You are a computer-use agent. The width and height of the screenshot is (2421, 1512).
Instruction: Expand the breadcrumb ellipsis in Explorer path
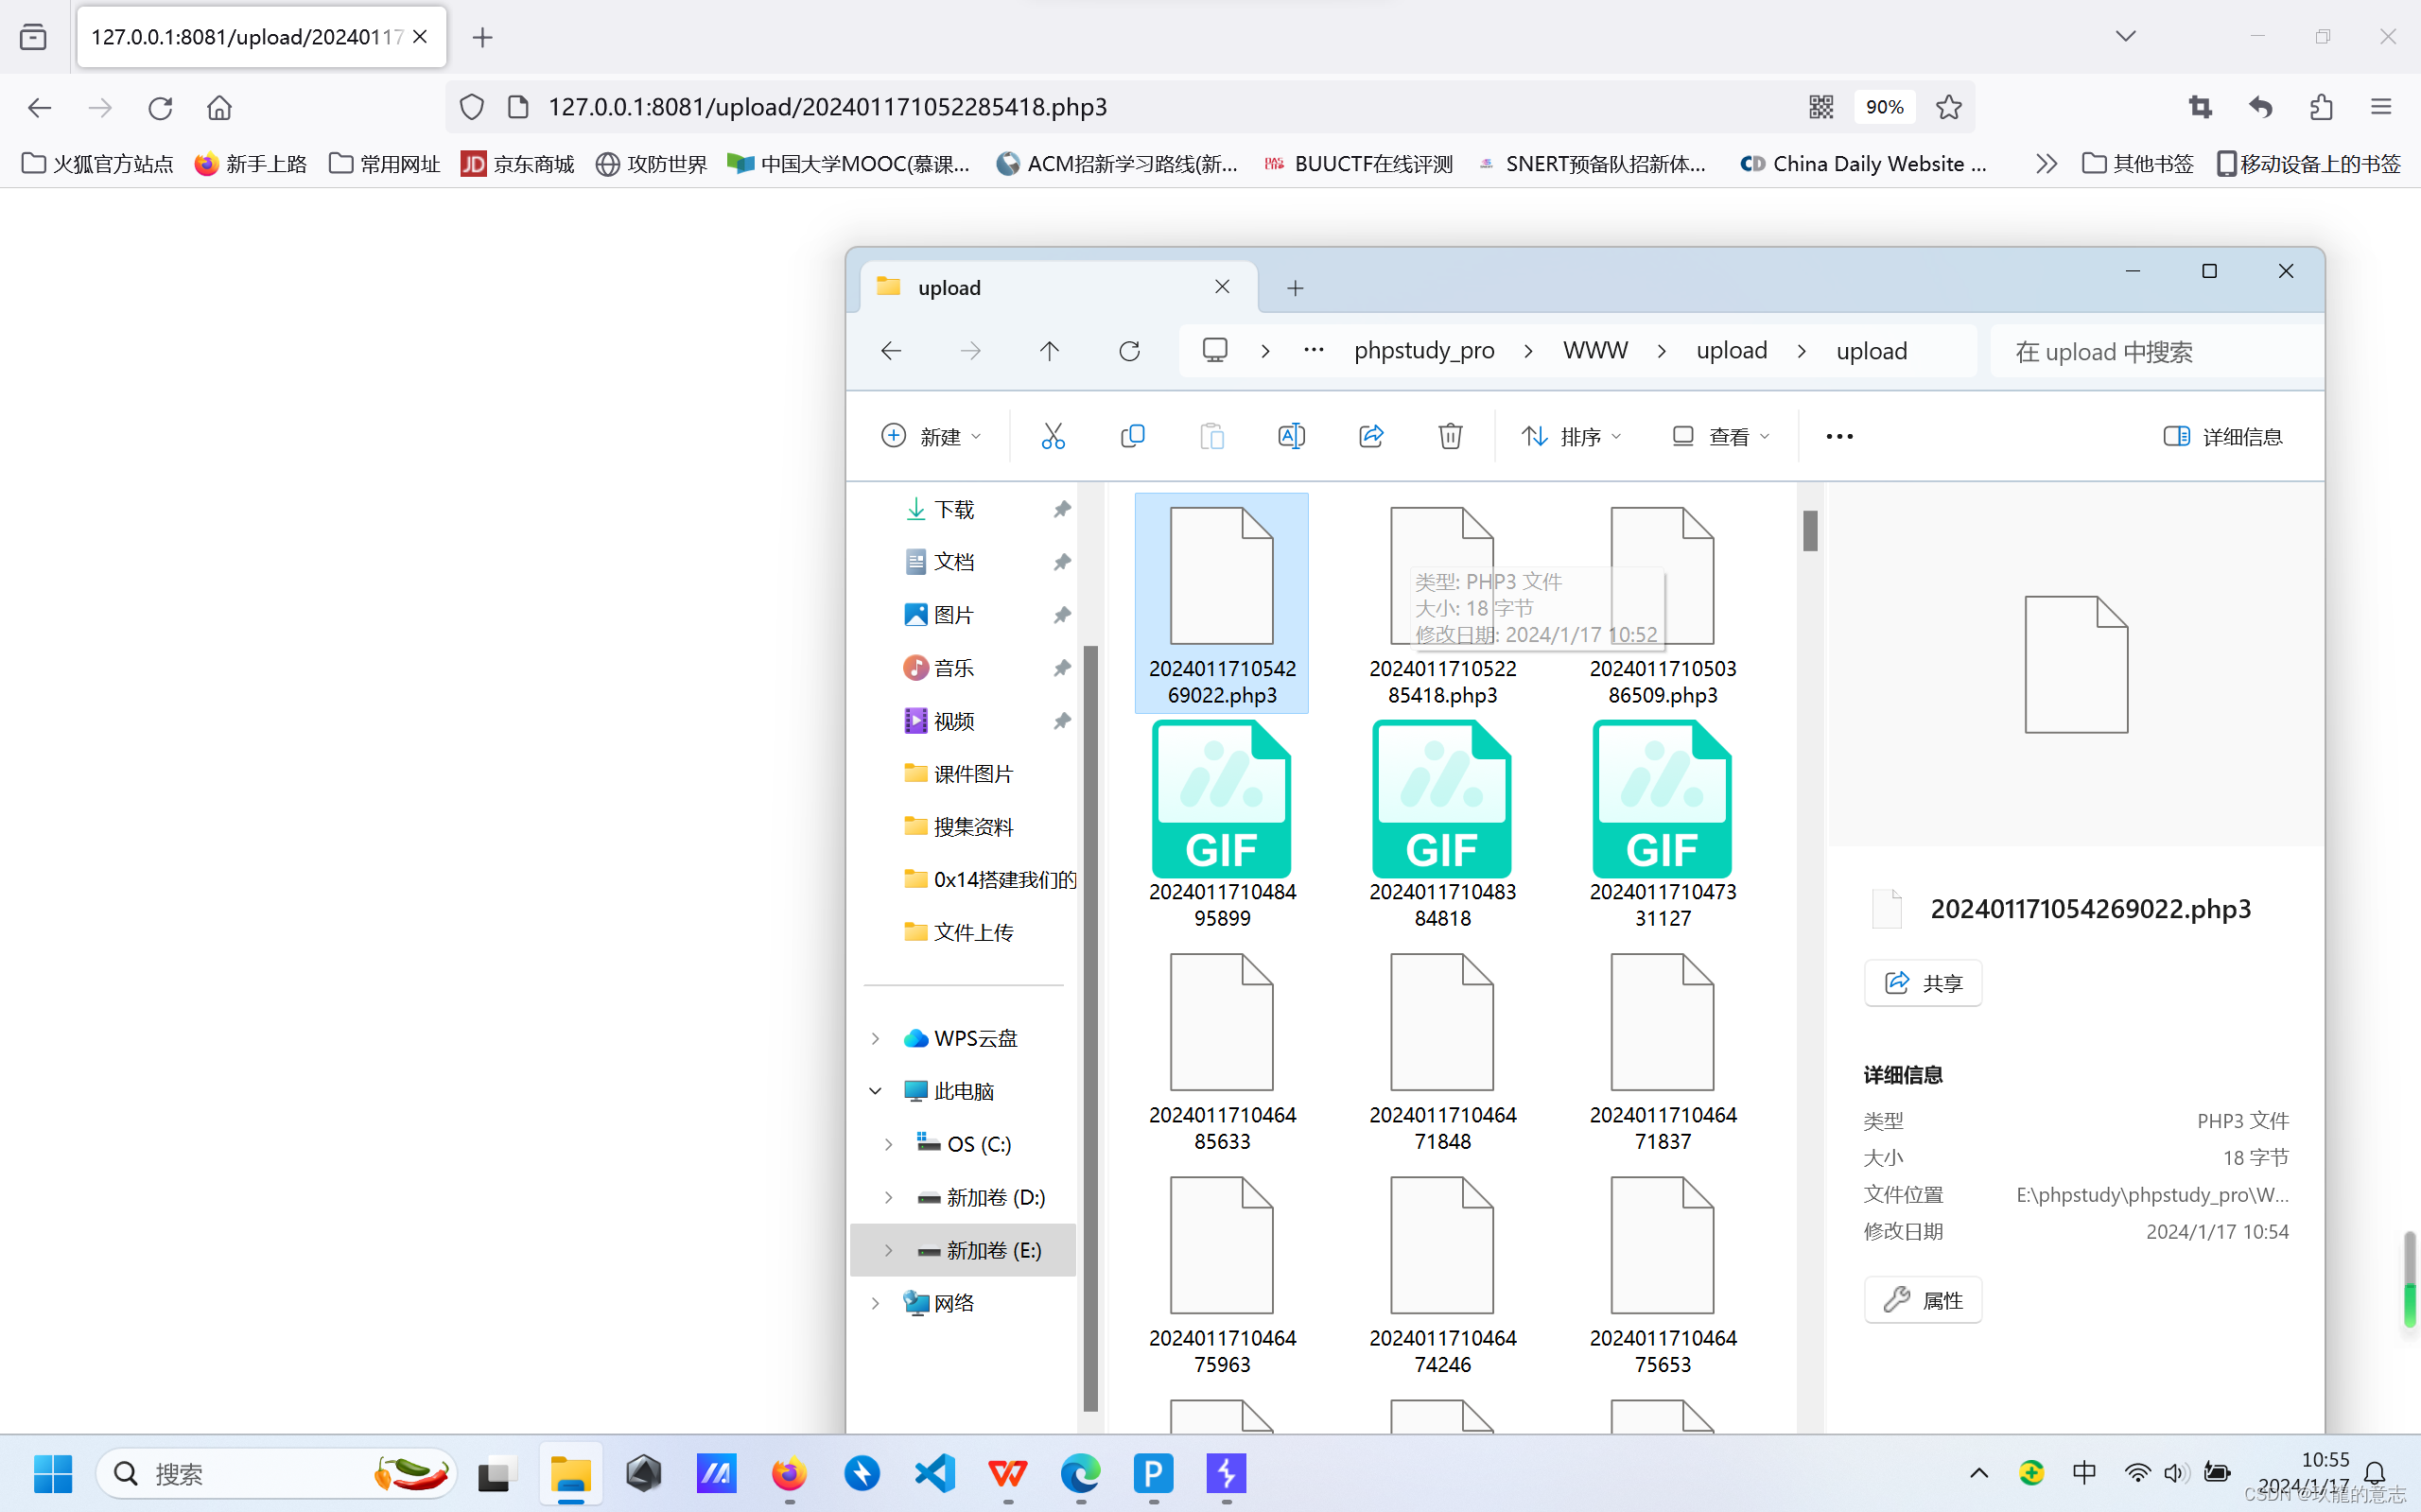[x=1314, y=351]
